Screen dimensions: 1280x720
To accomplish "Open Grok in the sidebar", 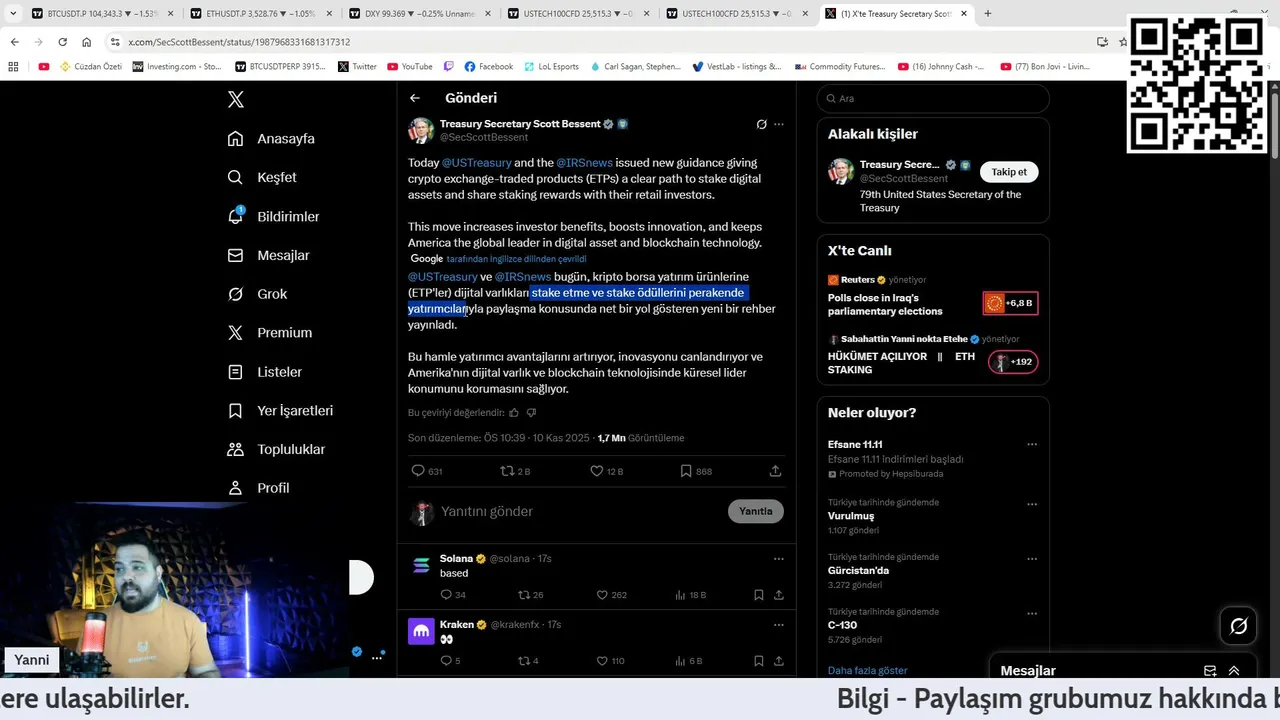I will coord(257,294).
